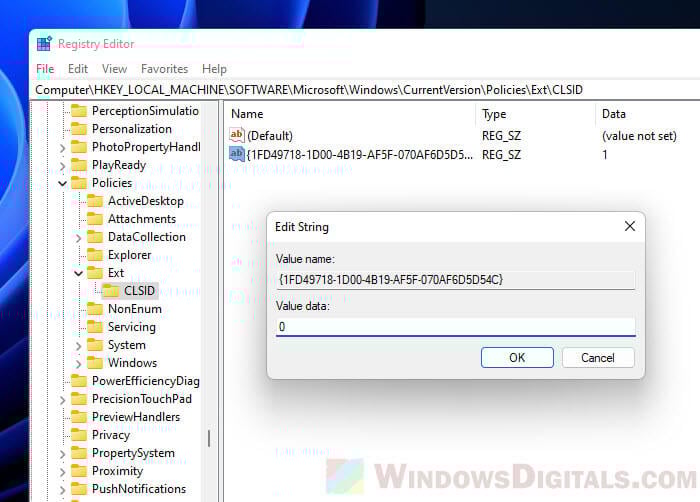The image size is (700, 502).
Task: Select the {1FD49718-1D00-4B19 value name text
Action: pos(360,155)
